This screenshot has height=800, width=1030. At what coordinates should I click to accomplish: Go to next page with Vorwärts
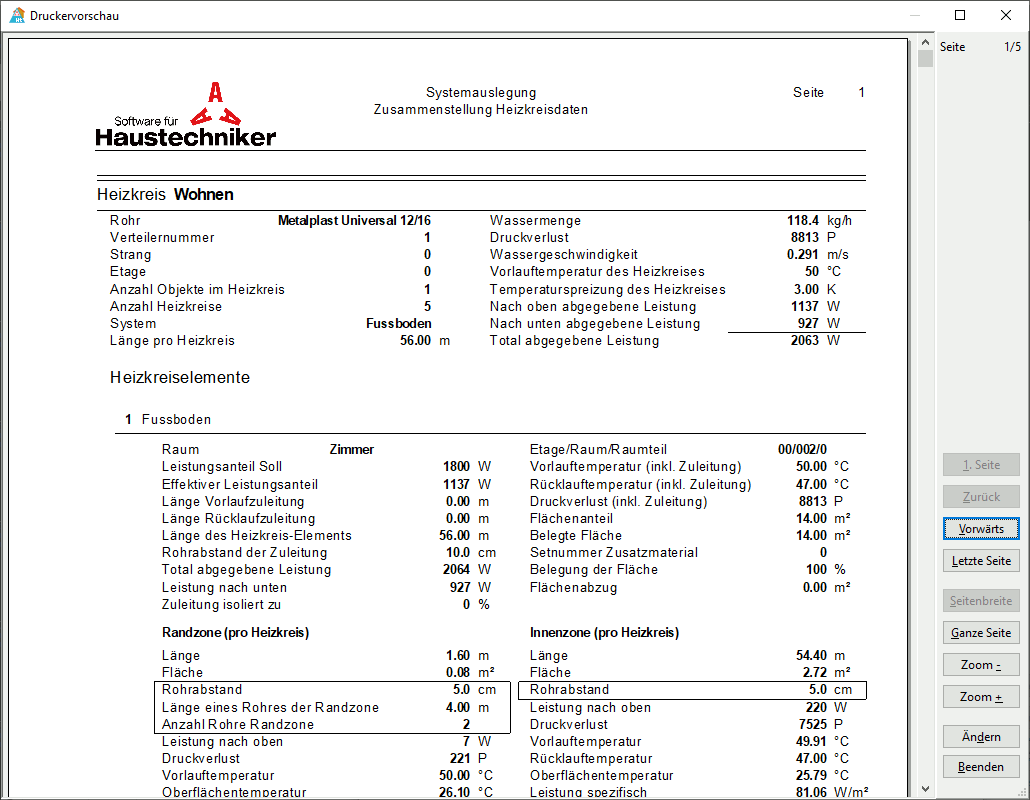point(981,528)
